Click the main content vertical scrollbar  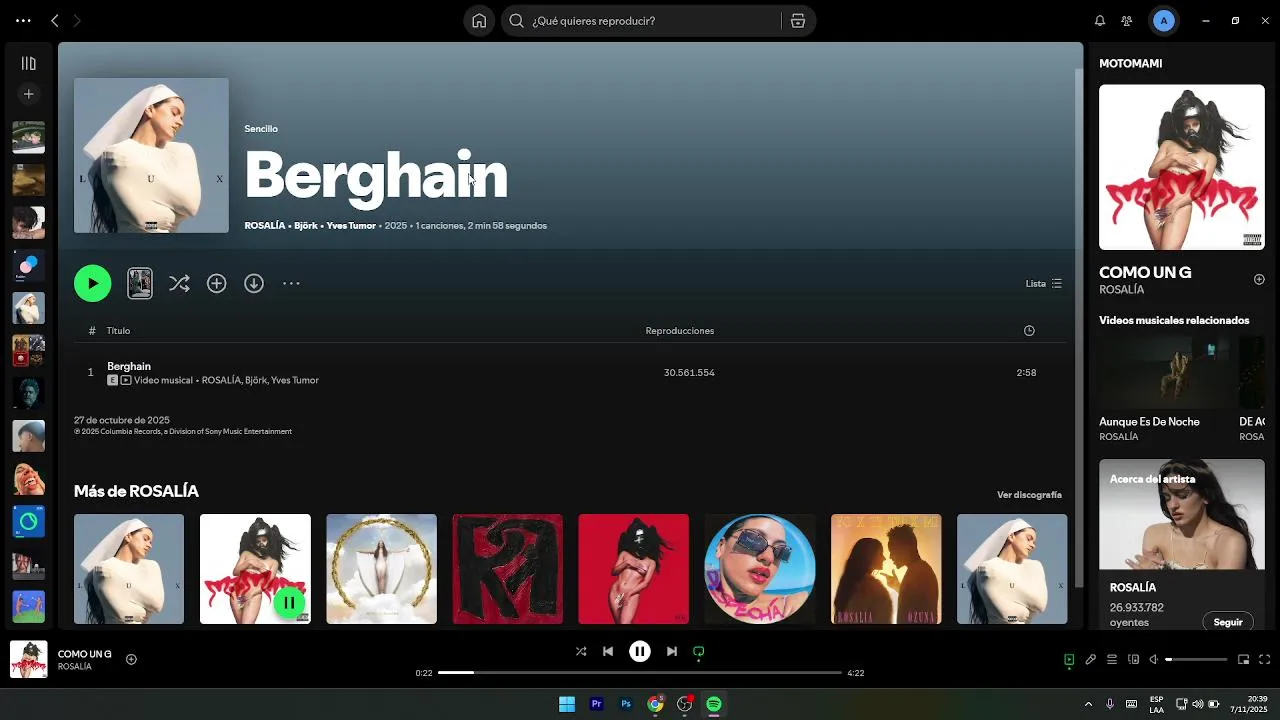click(1078, 328)
